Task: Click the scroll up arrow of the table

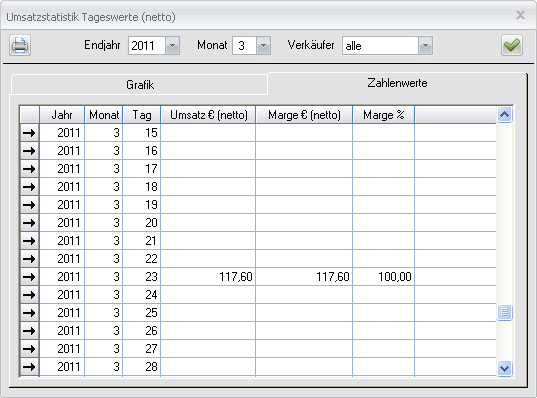Action: coord(504,114)
